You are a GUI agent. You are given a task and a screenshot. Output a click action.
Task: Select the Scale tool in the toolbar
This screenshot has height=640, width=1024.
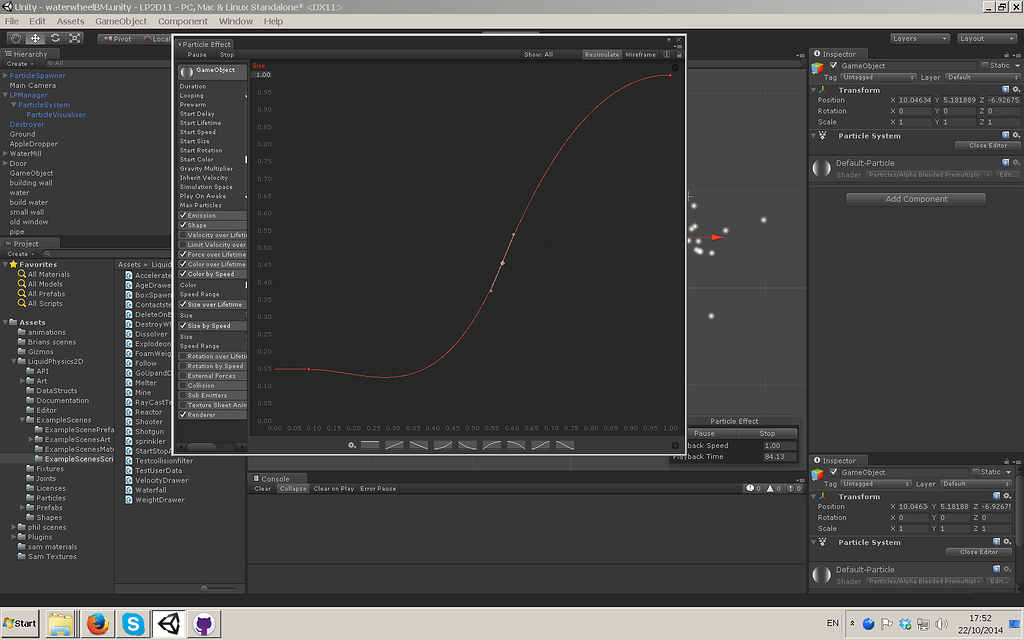[x=74, y=37]
